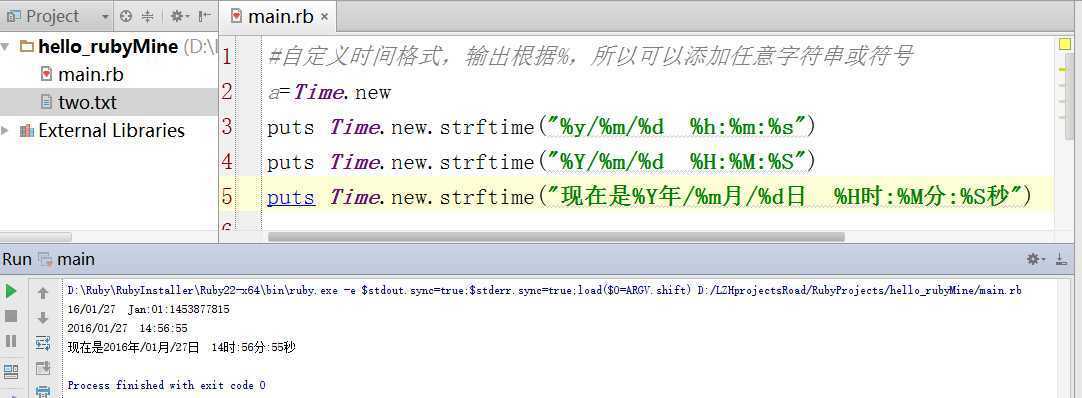The width and height of the screenshot is (1082, 398).
Task: Click Process finished with exit code 0
Action: (166, 385)
